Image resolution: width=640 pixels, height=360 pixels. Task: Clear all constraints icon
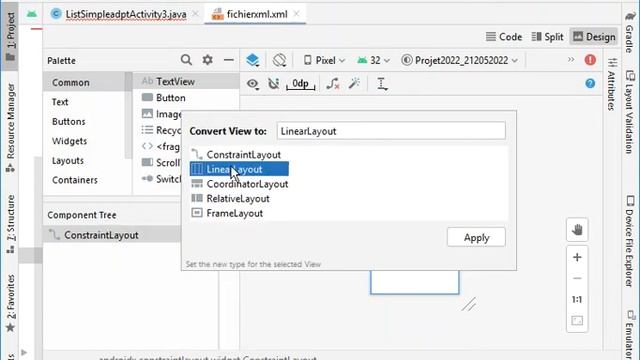[333, 84]
